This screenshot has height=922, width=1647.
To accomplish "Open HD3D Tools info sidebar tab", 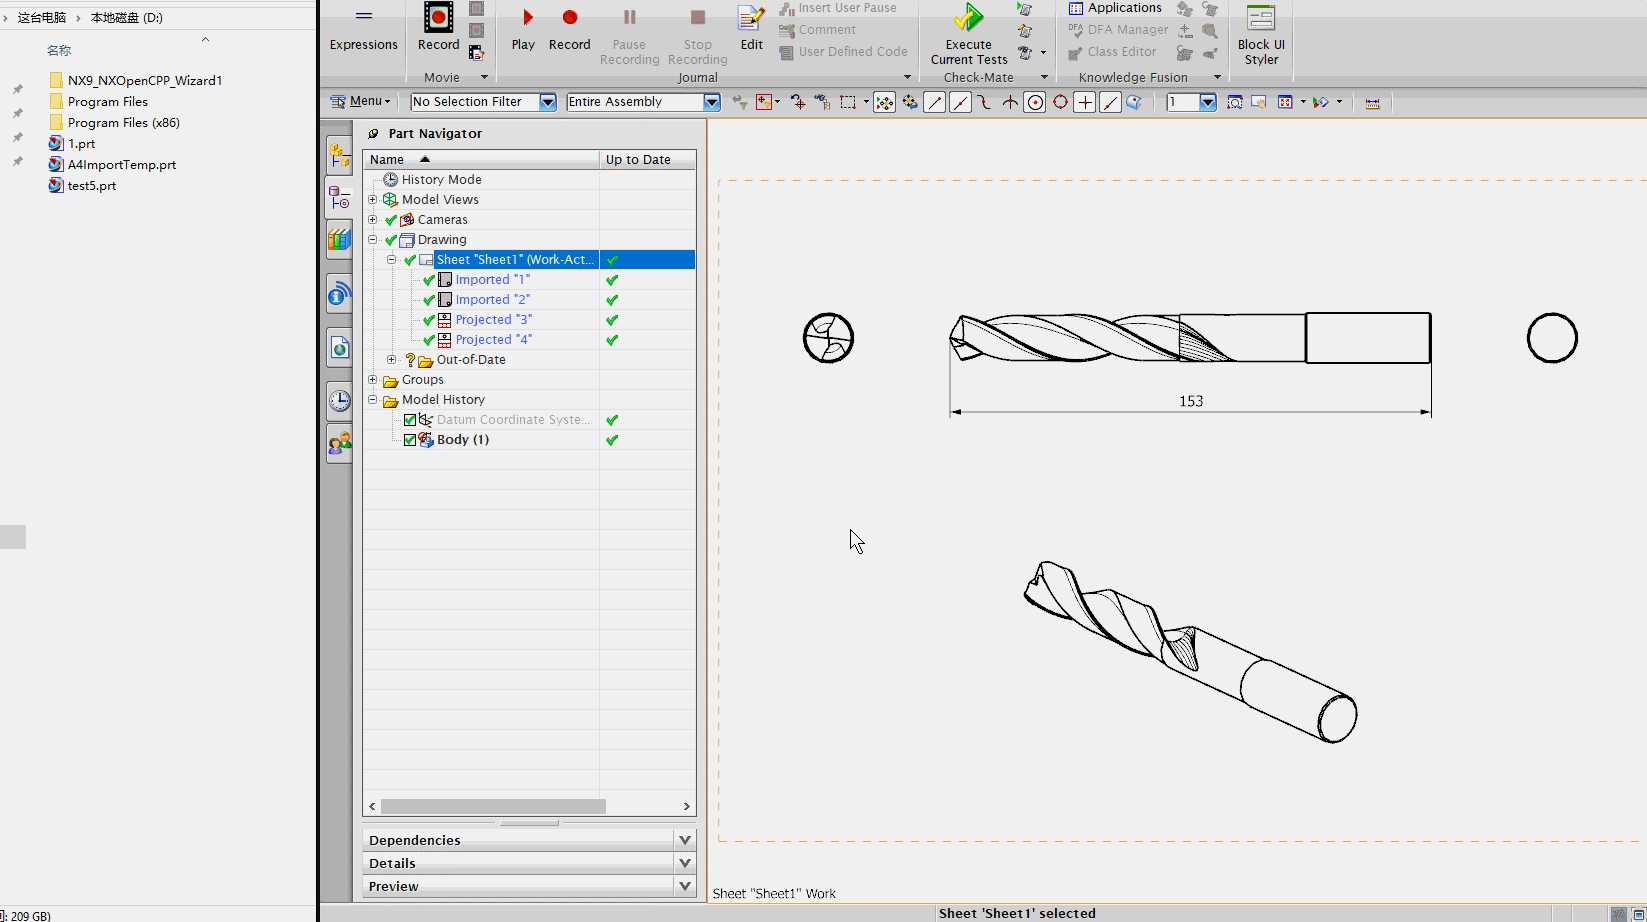I will point(340,294).
